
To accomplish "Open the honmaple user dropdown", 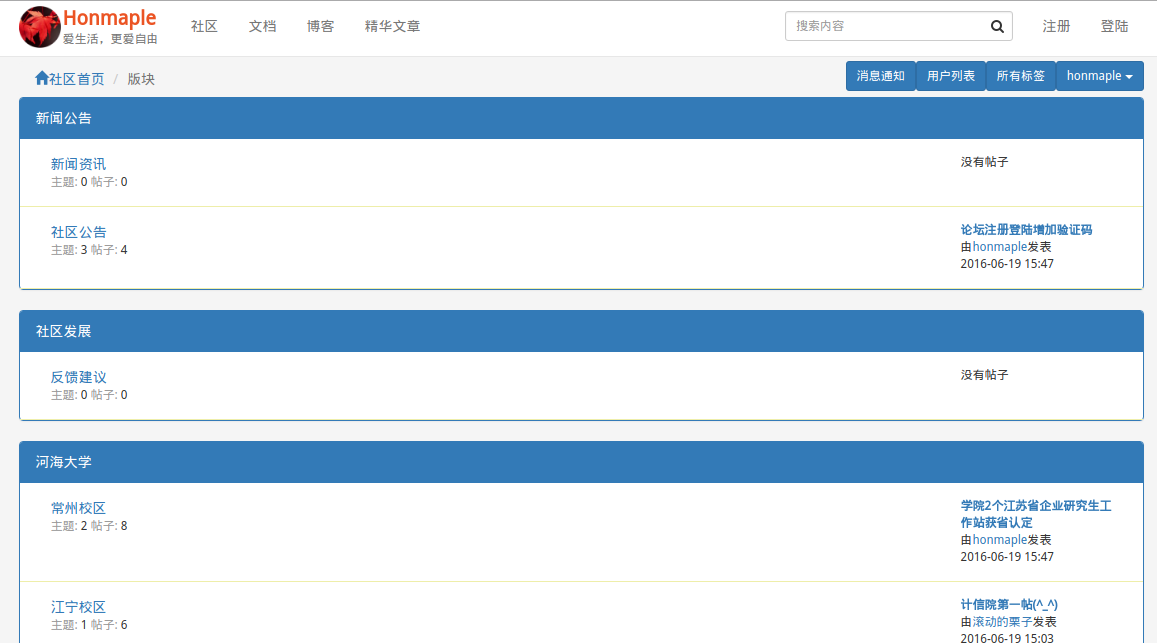I will point(1099,76).
